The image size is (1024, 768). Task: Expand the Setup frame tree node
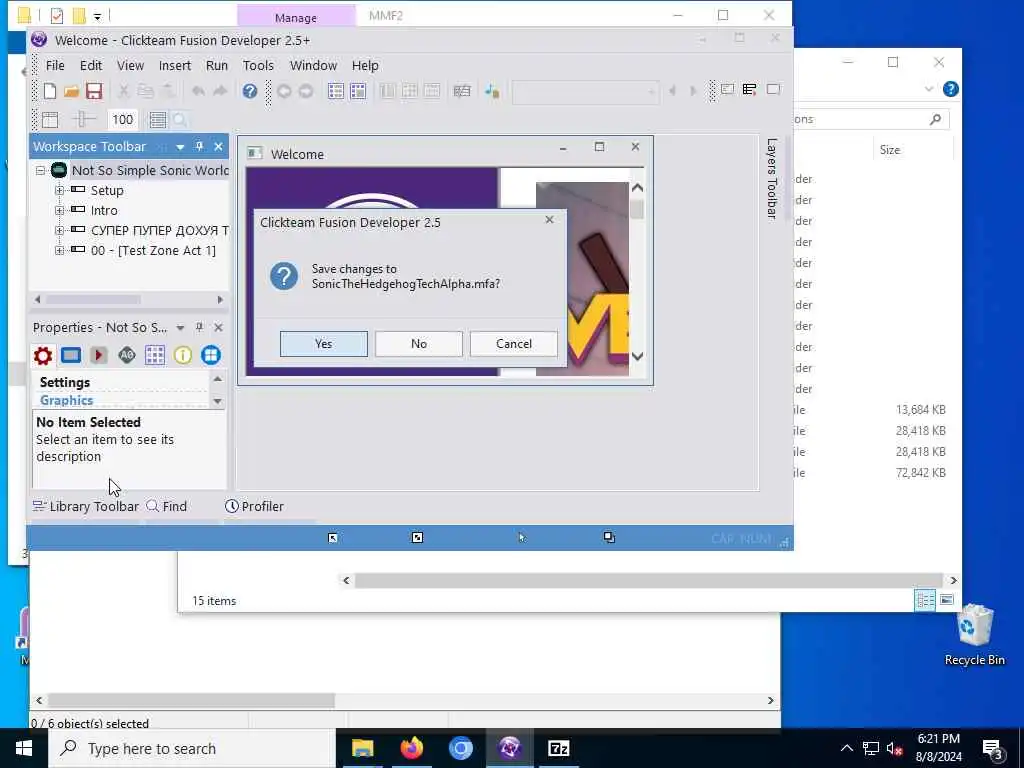click(x=59, y=190)
